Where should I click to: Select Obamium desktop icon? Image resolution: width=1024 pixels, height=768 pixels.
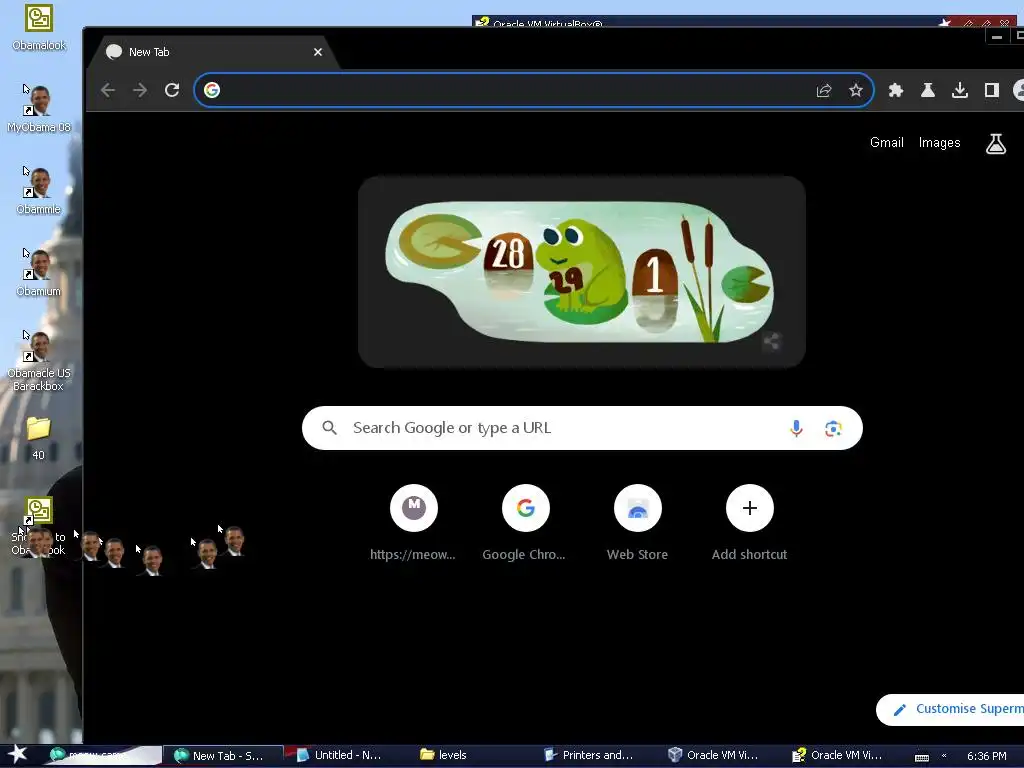pos(39,273)
